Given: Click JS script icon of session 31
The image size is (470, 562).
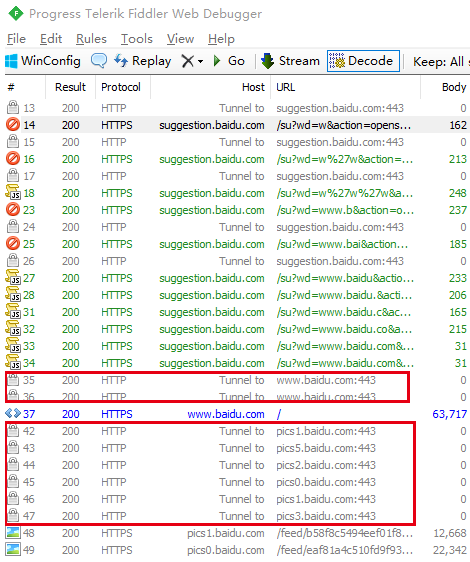Looking at the screenshot, I should pos(13,311).
